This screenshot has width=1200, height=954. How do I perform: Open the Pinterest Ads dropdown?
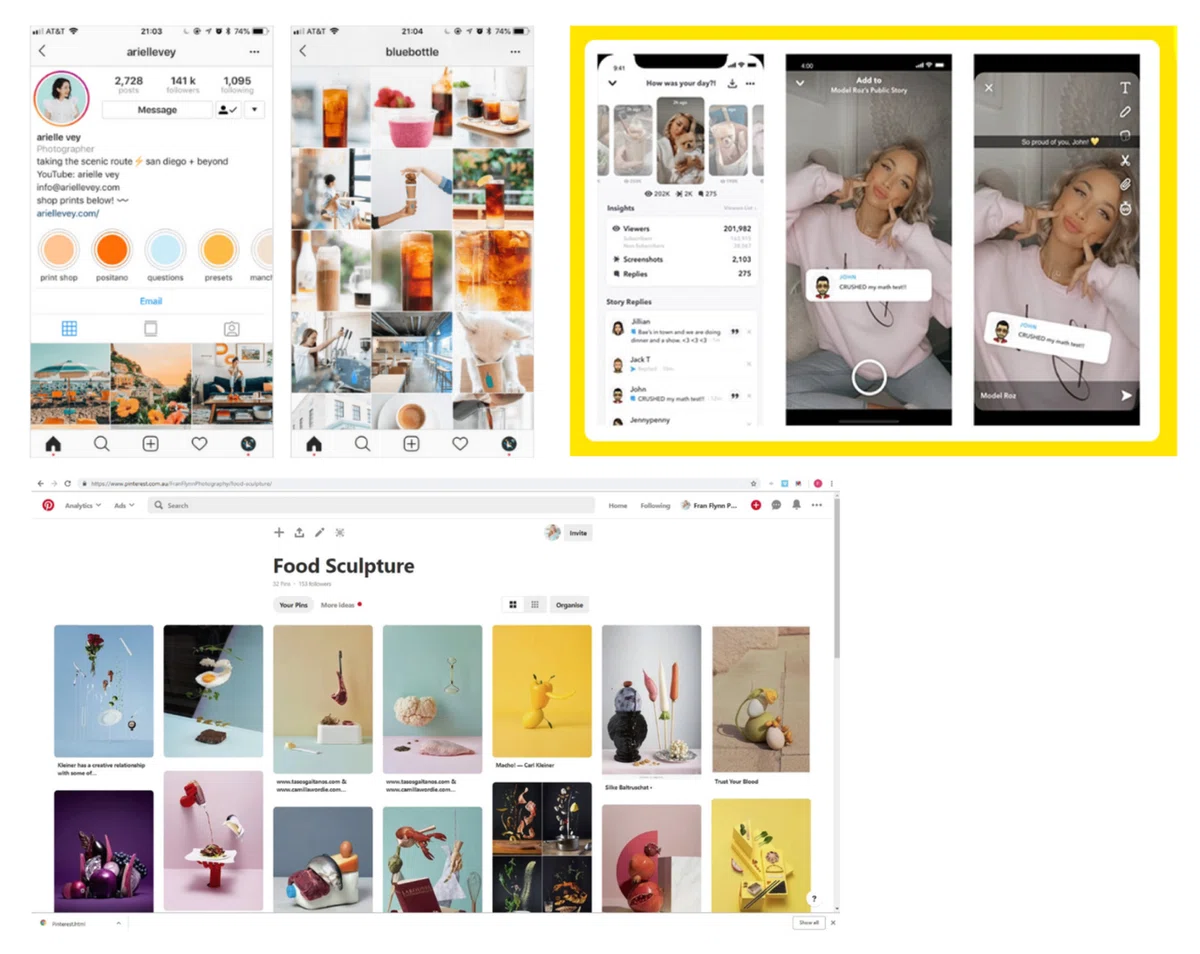coord(123,505)
